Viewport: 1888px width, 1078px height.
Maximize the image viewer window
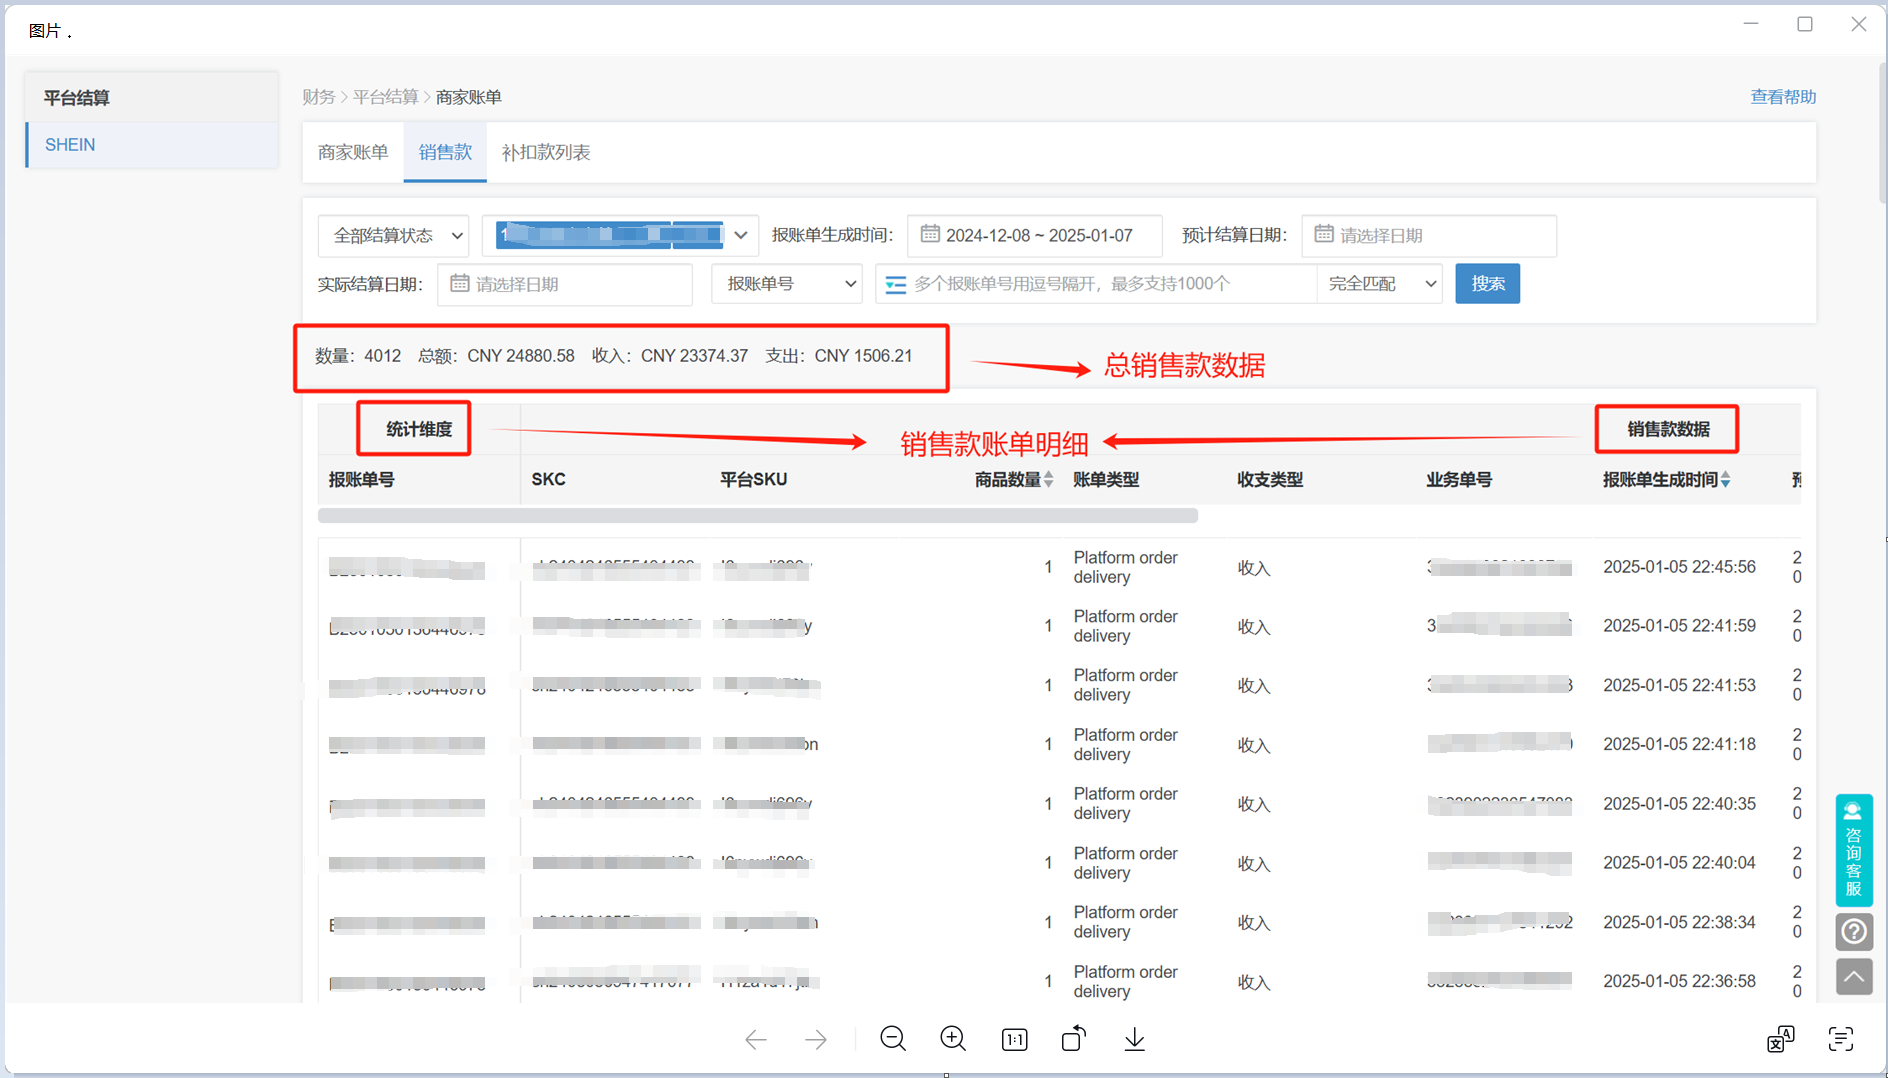(1805, 24)
